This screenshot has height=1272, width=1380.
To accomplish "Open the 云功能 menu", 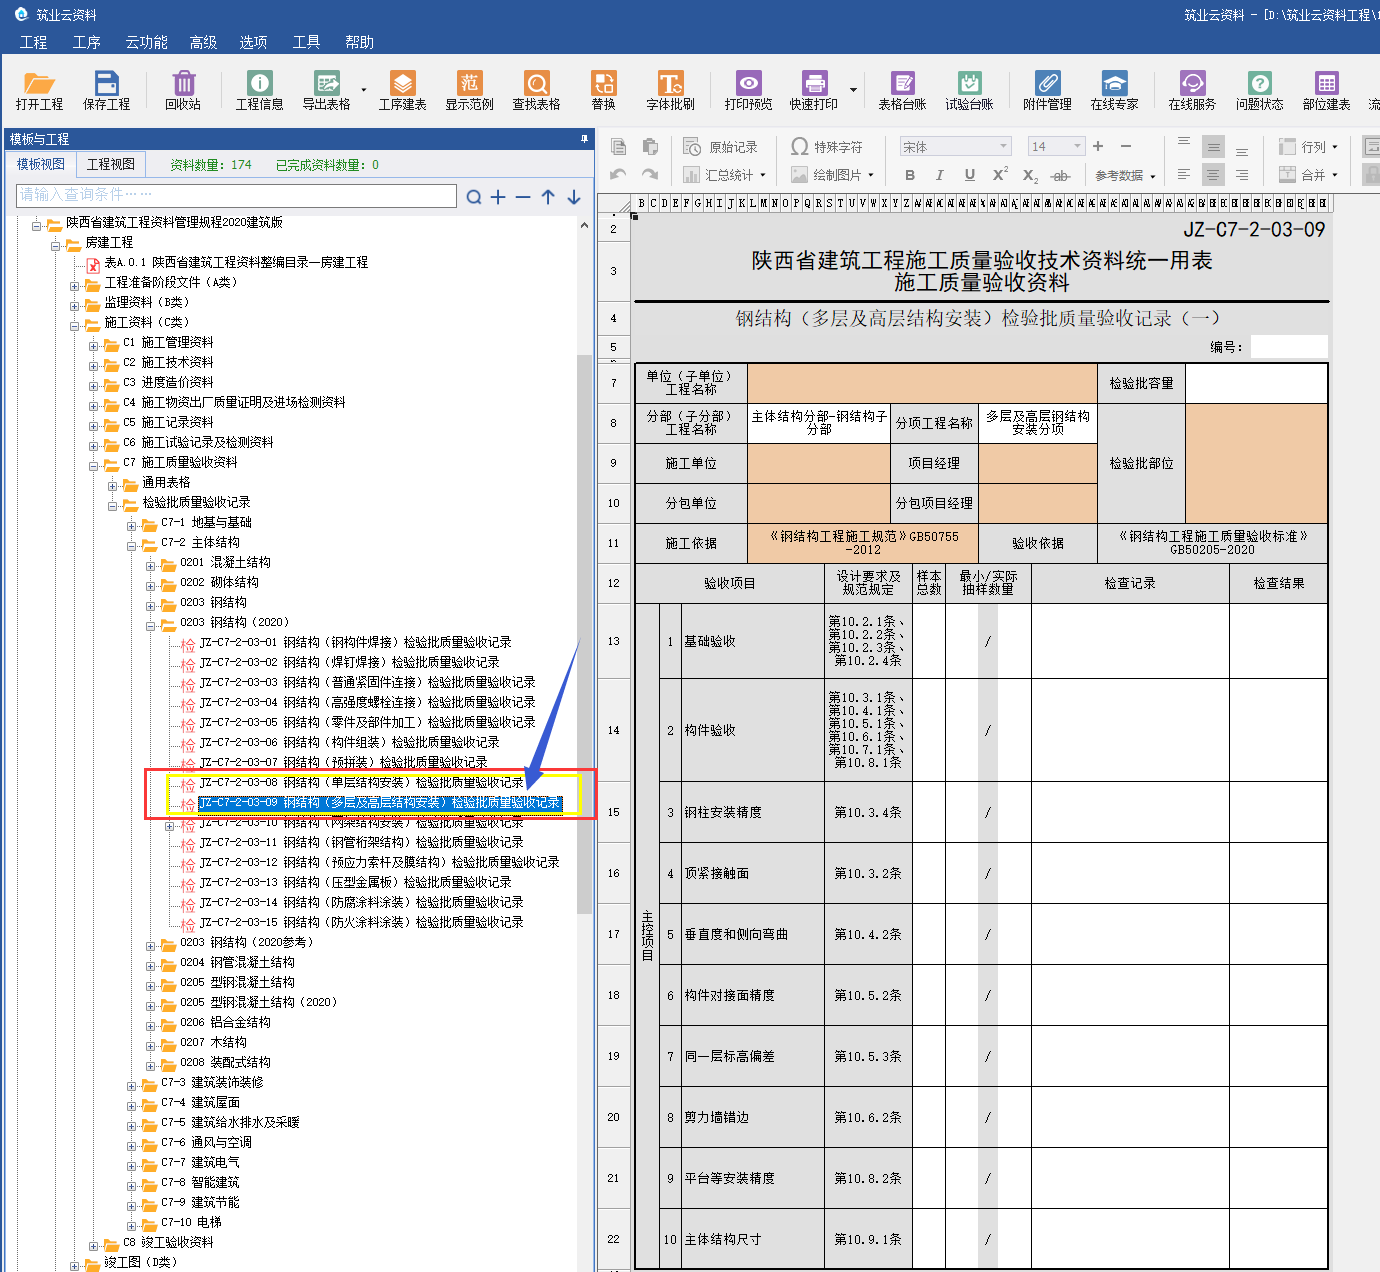I will pos(146,42).
